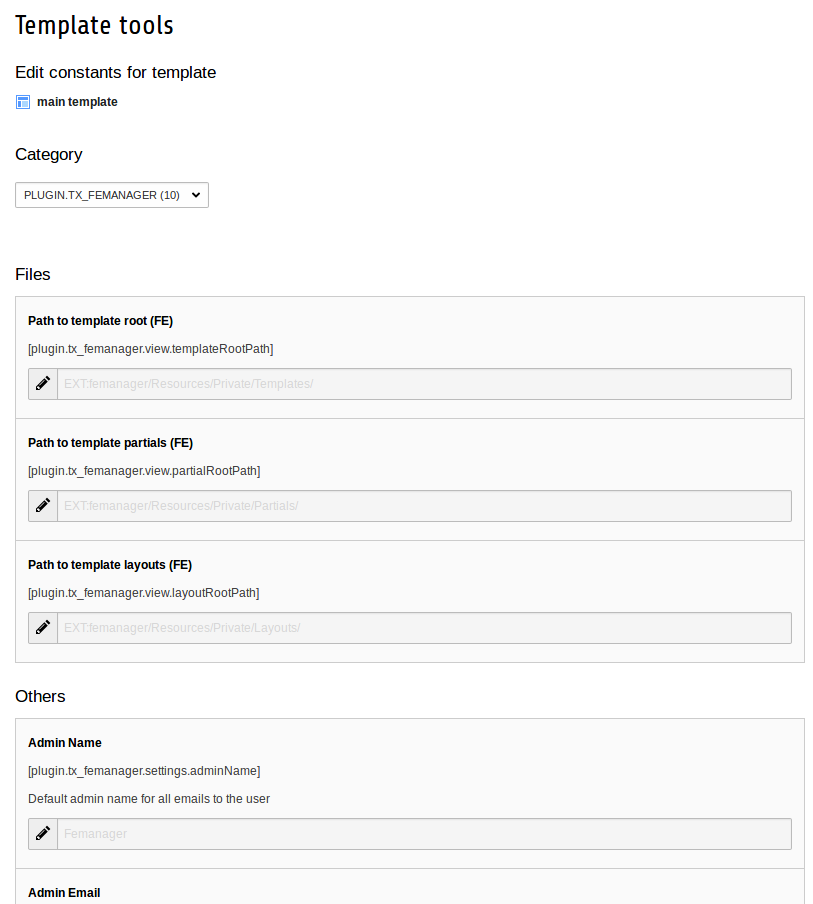Click the "main template" title text
This screenshot has height=904, width=813.
[77, 102]
